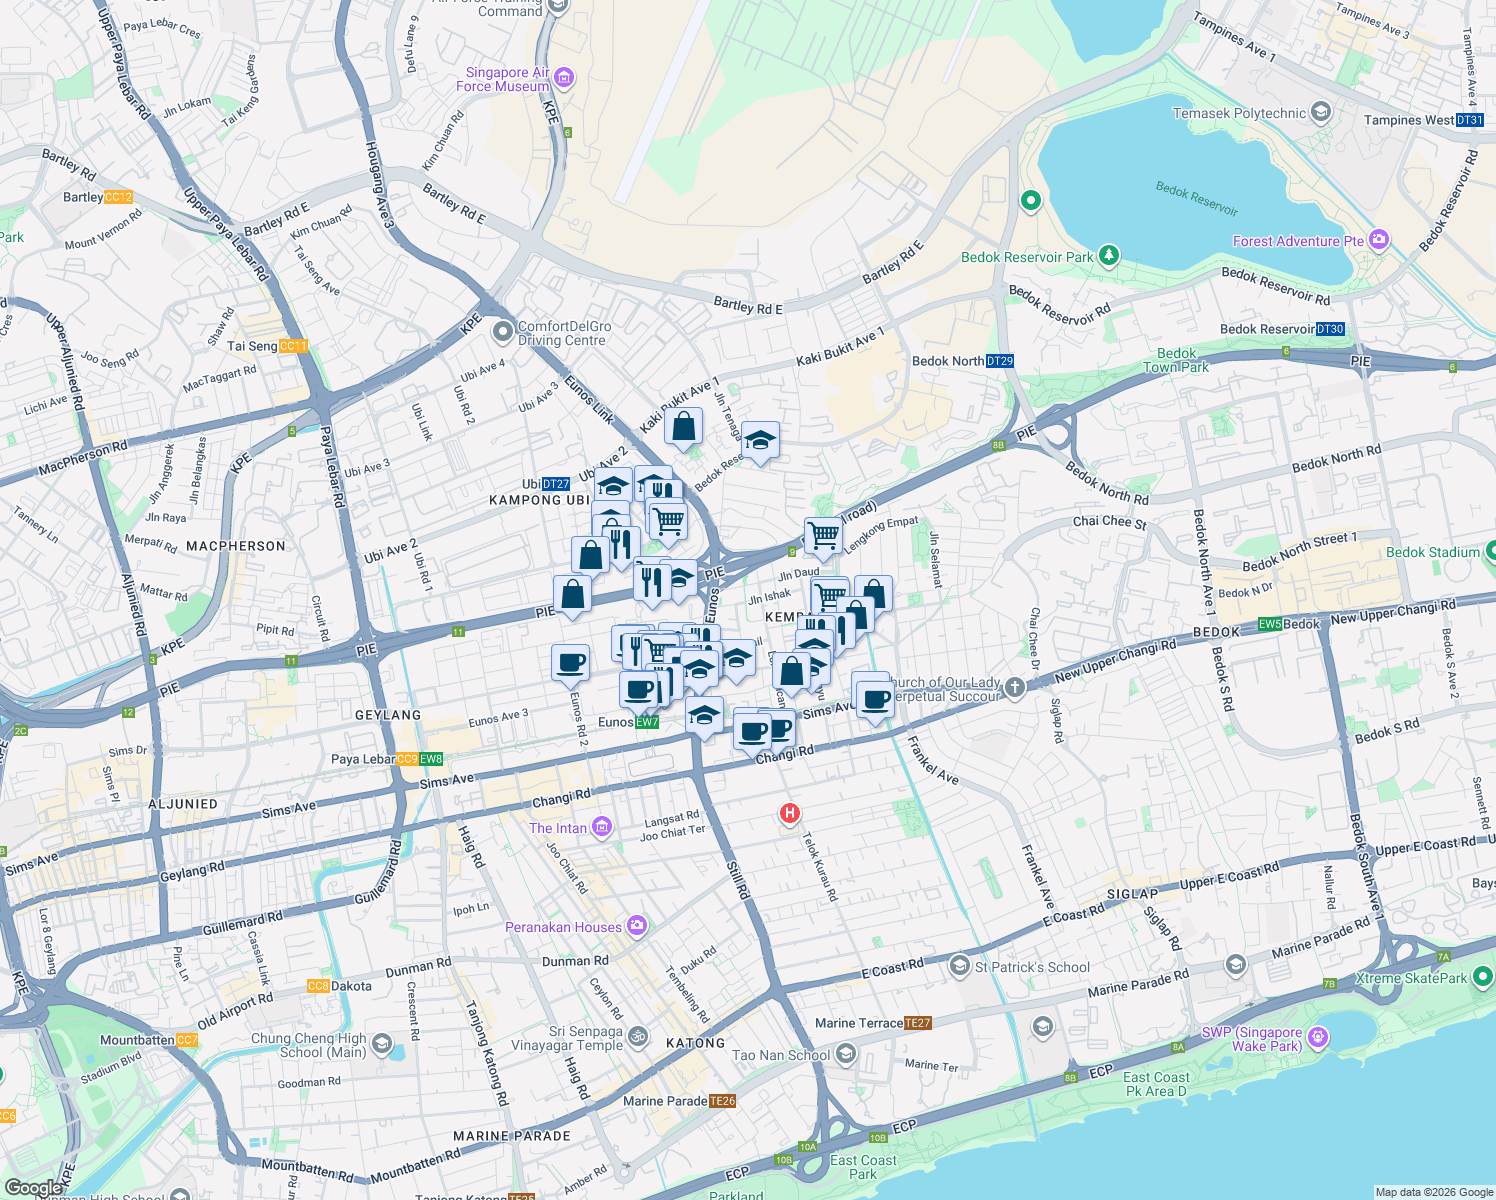Select shopping bag marker beside Jln Selamat
1496x1200 pixels.
coord(873,595)
